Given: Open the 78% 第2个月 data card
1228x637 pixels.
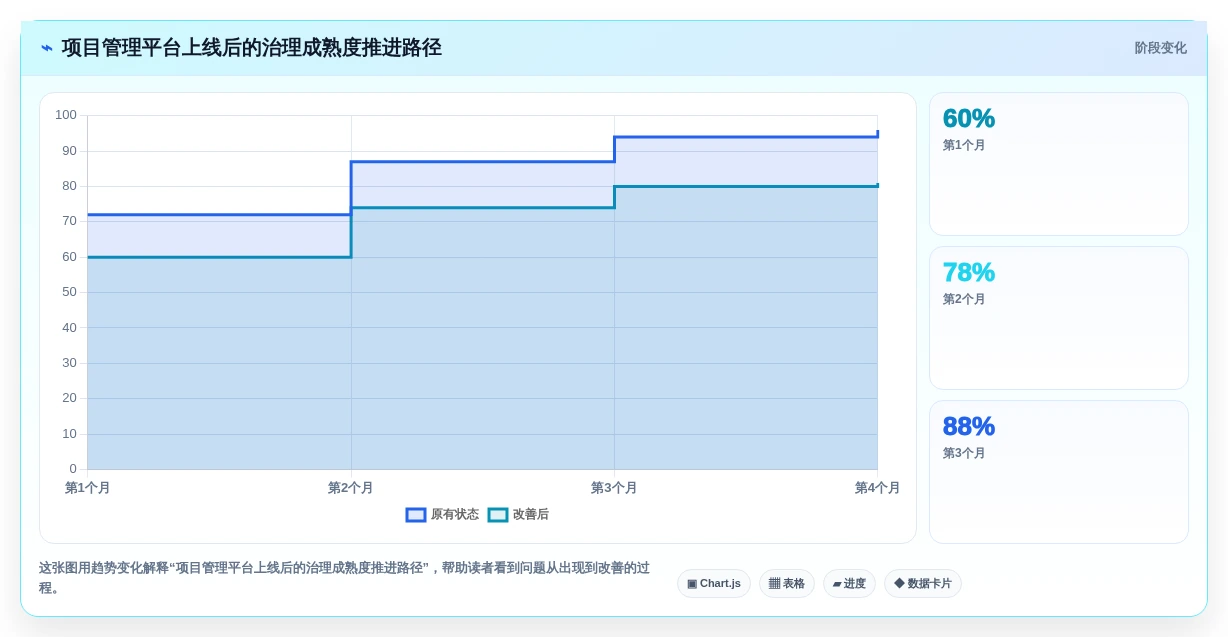Looking at the screenshot, I should (1059, 318).
